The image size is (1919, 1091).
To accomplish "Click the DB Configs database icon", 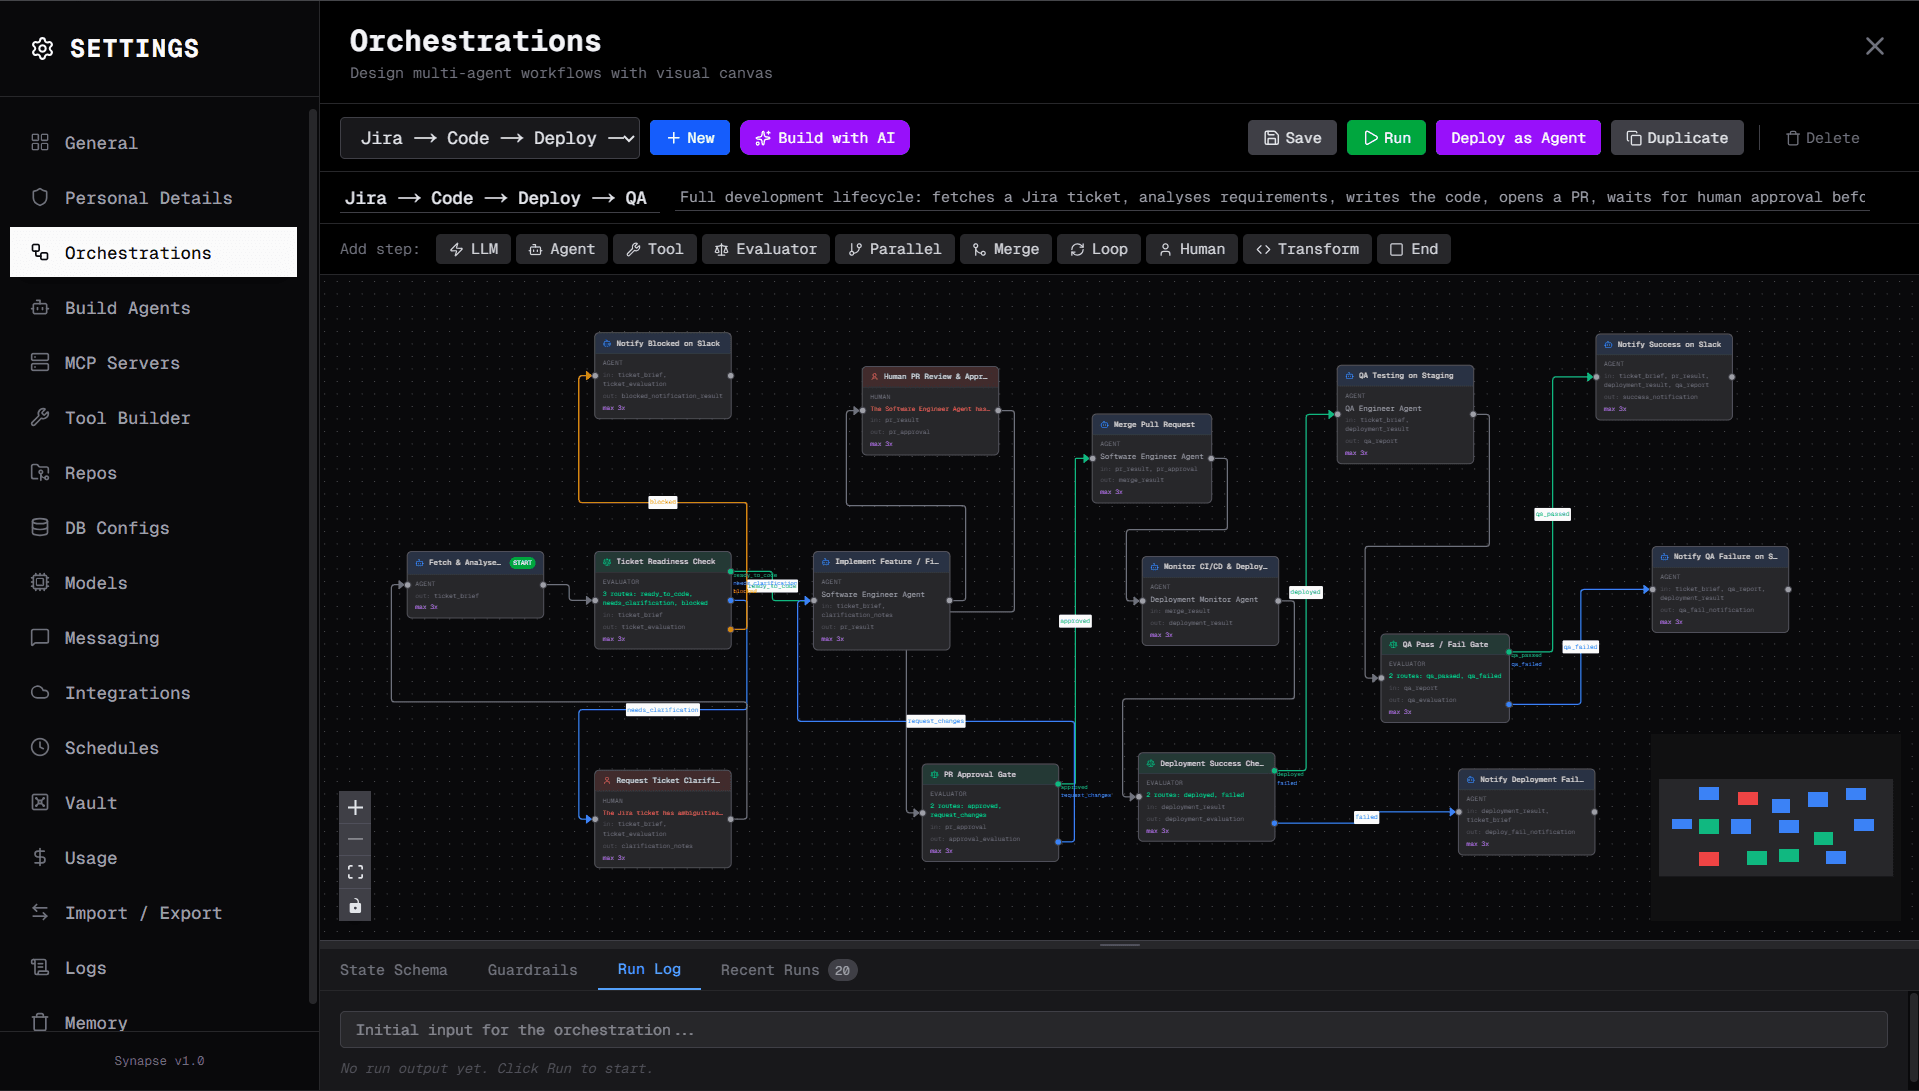I will coord(40,527).
